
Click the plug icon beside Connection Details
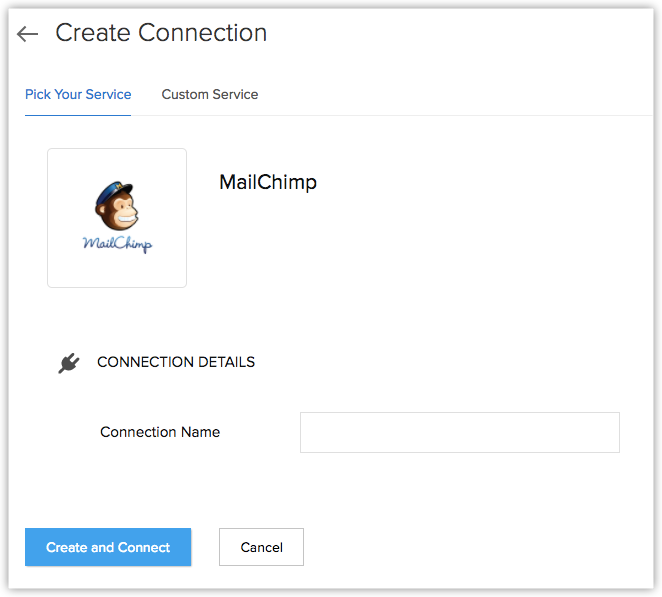68,363
